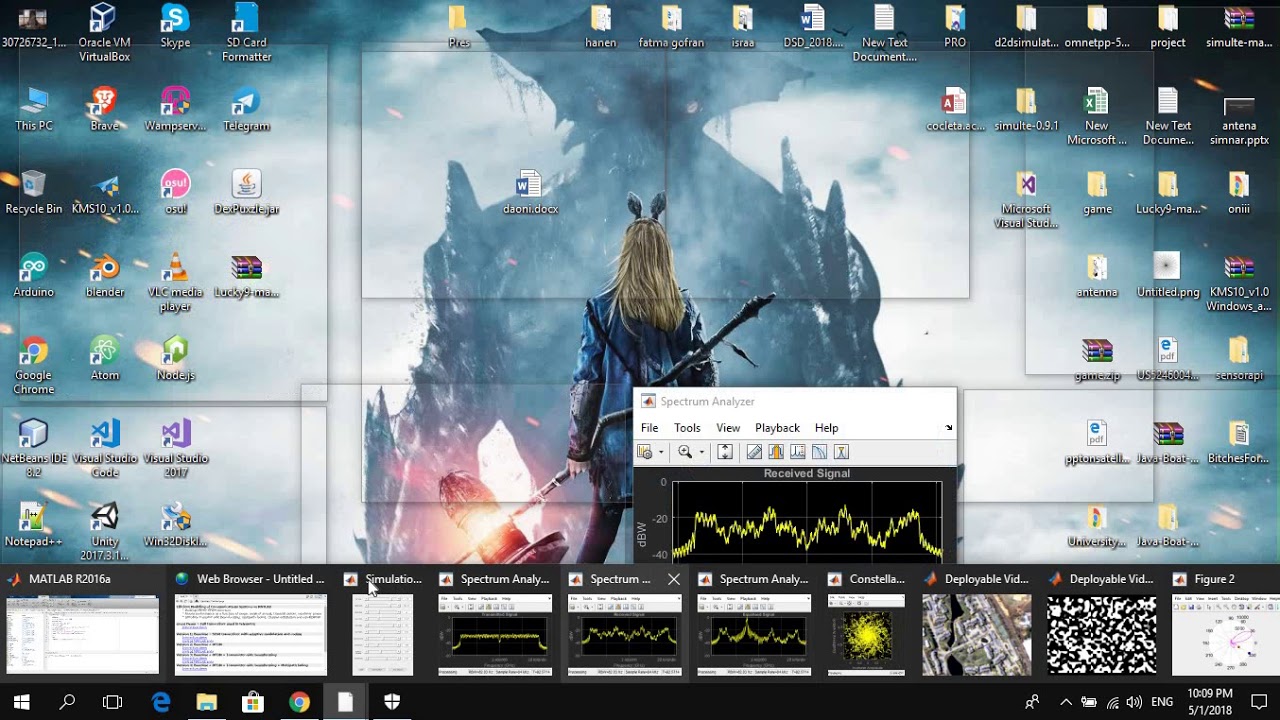Select the Google Chrome desktop icon
Viewport: 1280px width, 720px height.
click(34, 366)
